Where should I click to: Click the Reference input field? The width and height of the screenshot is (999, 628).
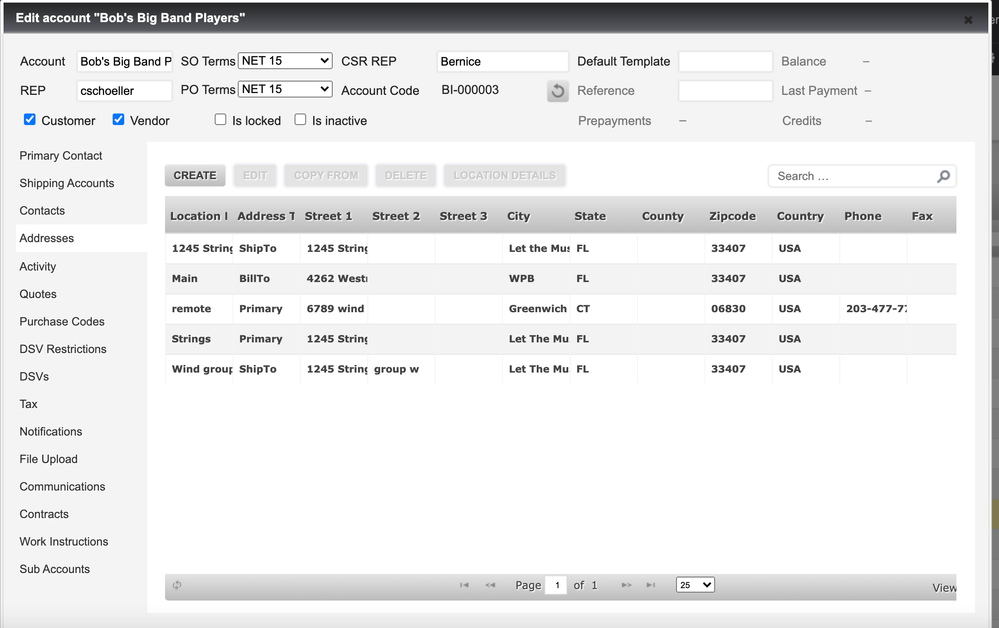tap(726, 90)
